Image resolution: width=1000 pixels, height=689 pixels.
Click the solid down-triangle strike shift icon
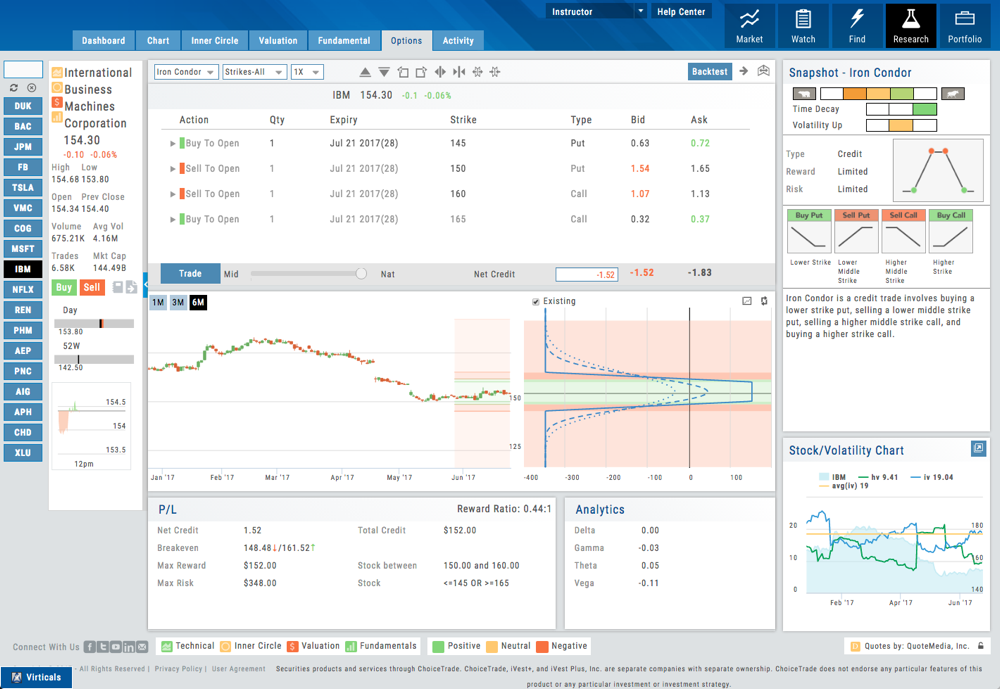coord(384,72)
